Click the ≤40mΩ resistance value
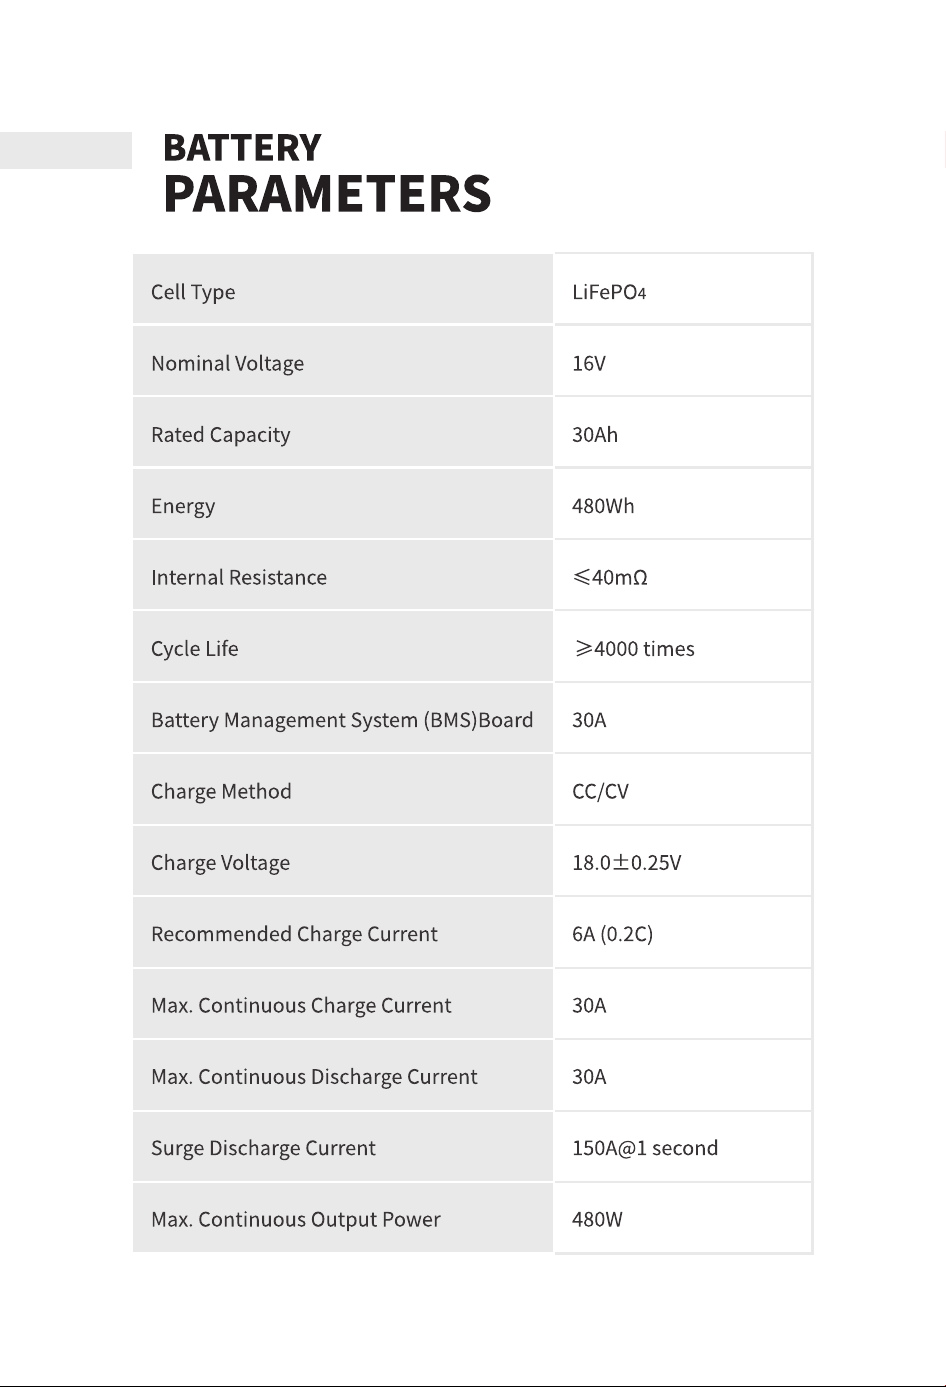The width and height of the screenshot is (946, 1387). coord(610,577)
